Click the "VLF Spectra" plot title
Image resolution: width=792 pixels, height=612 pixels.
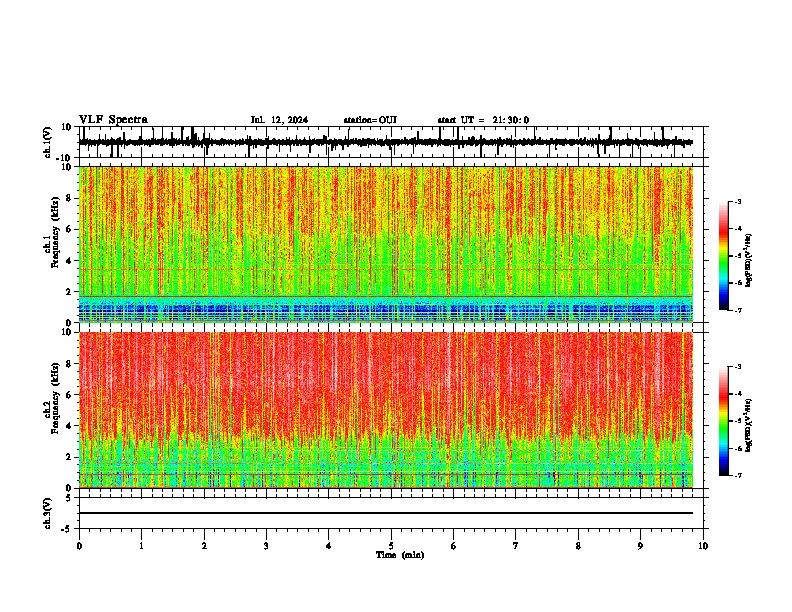coord(113,120)
